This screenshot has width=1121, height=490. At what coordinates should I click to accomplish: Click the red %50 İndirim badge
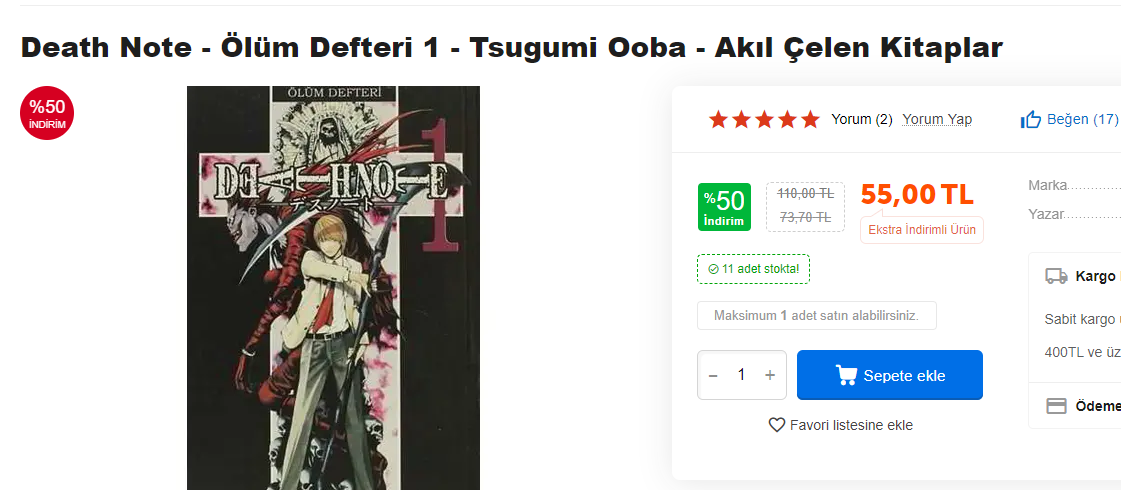(47, 113)
